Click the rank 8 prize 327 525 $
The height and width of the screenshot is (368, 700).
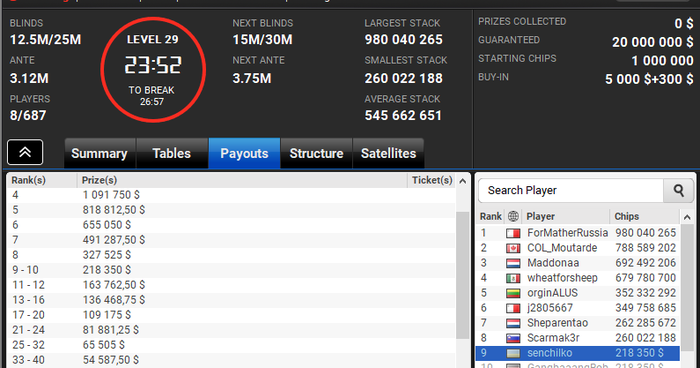(107, 255)
